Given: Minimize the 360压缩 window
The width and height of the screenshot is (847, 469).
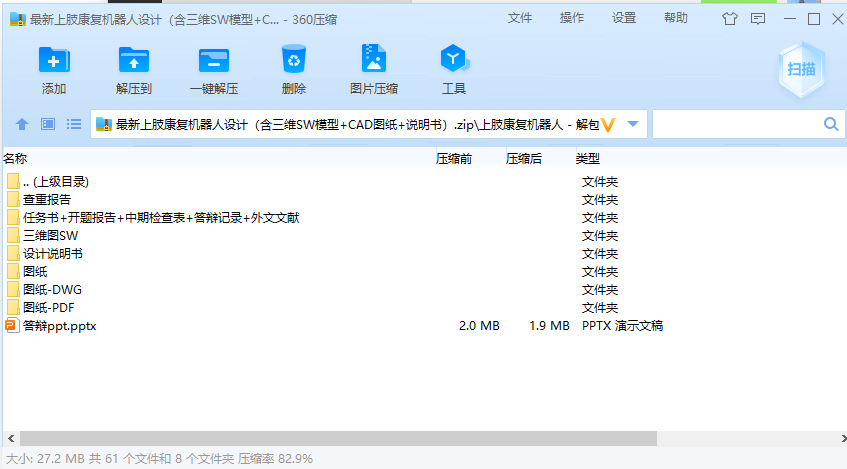Looking at the screenshot, I should tap(790, 19).
